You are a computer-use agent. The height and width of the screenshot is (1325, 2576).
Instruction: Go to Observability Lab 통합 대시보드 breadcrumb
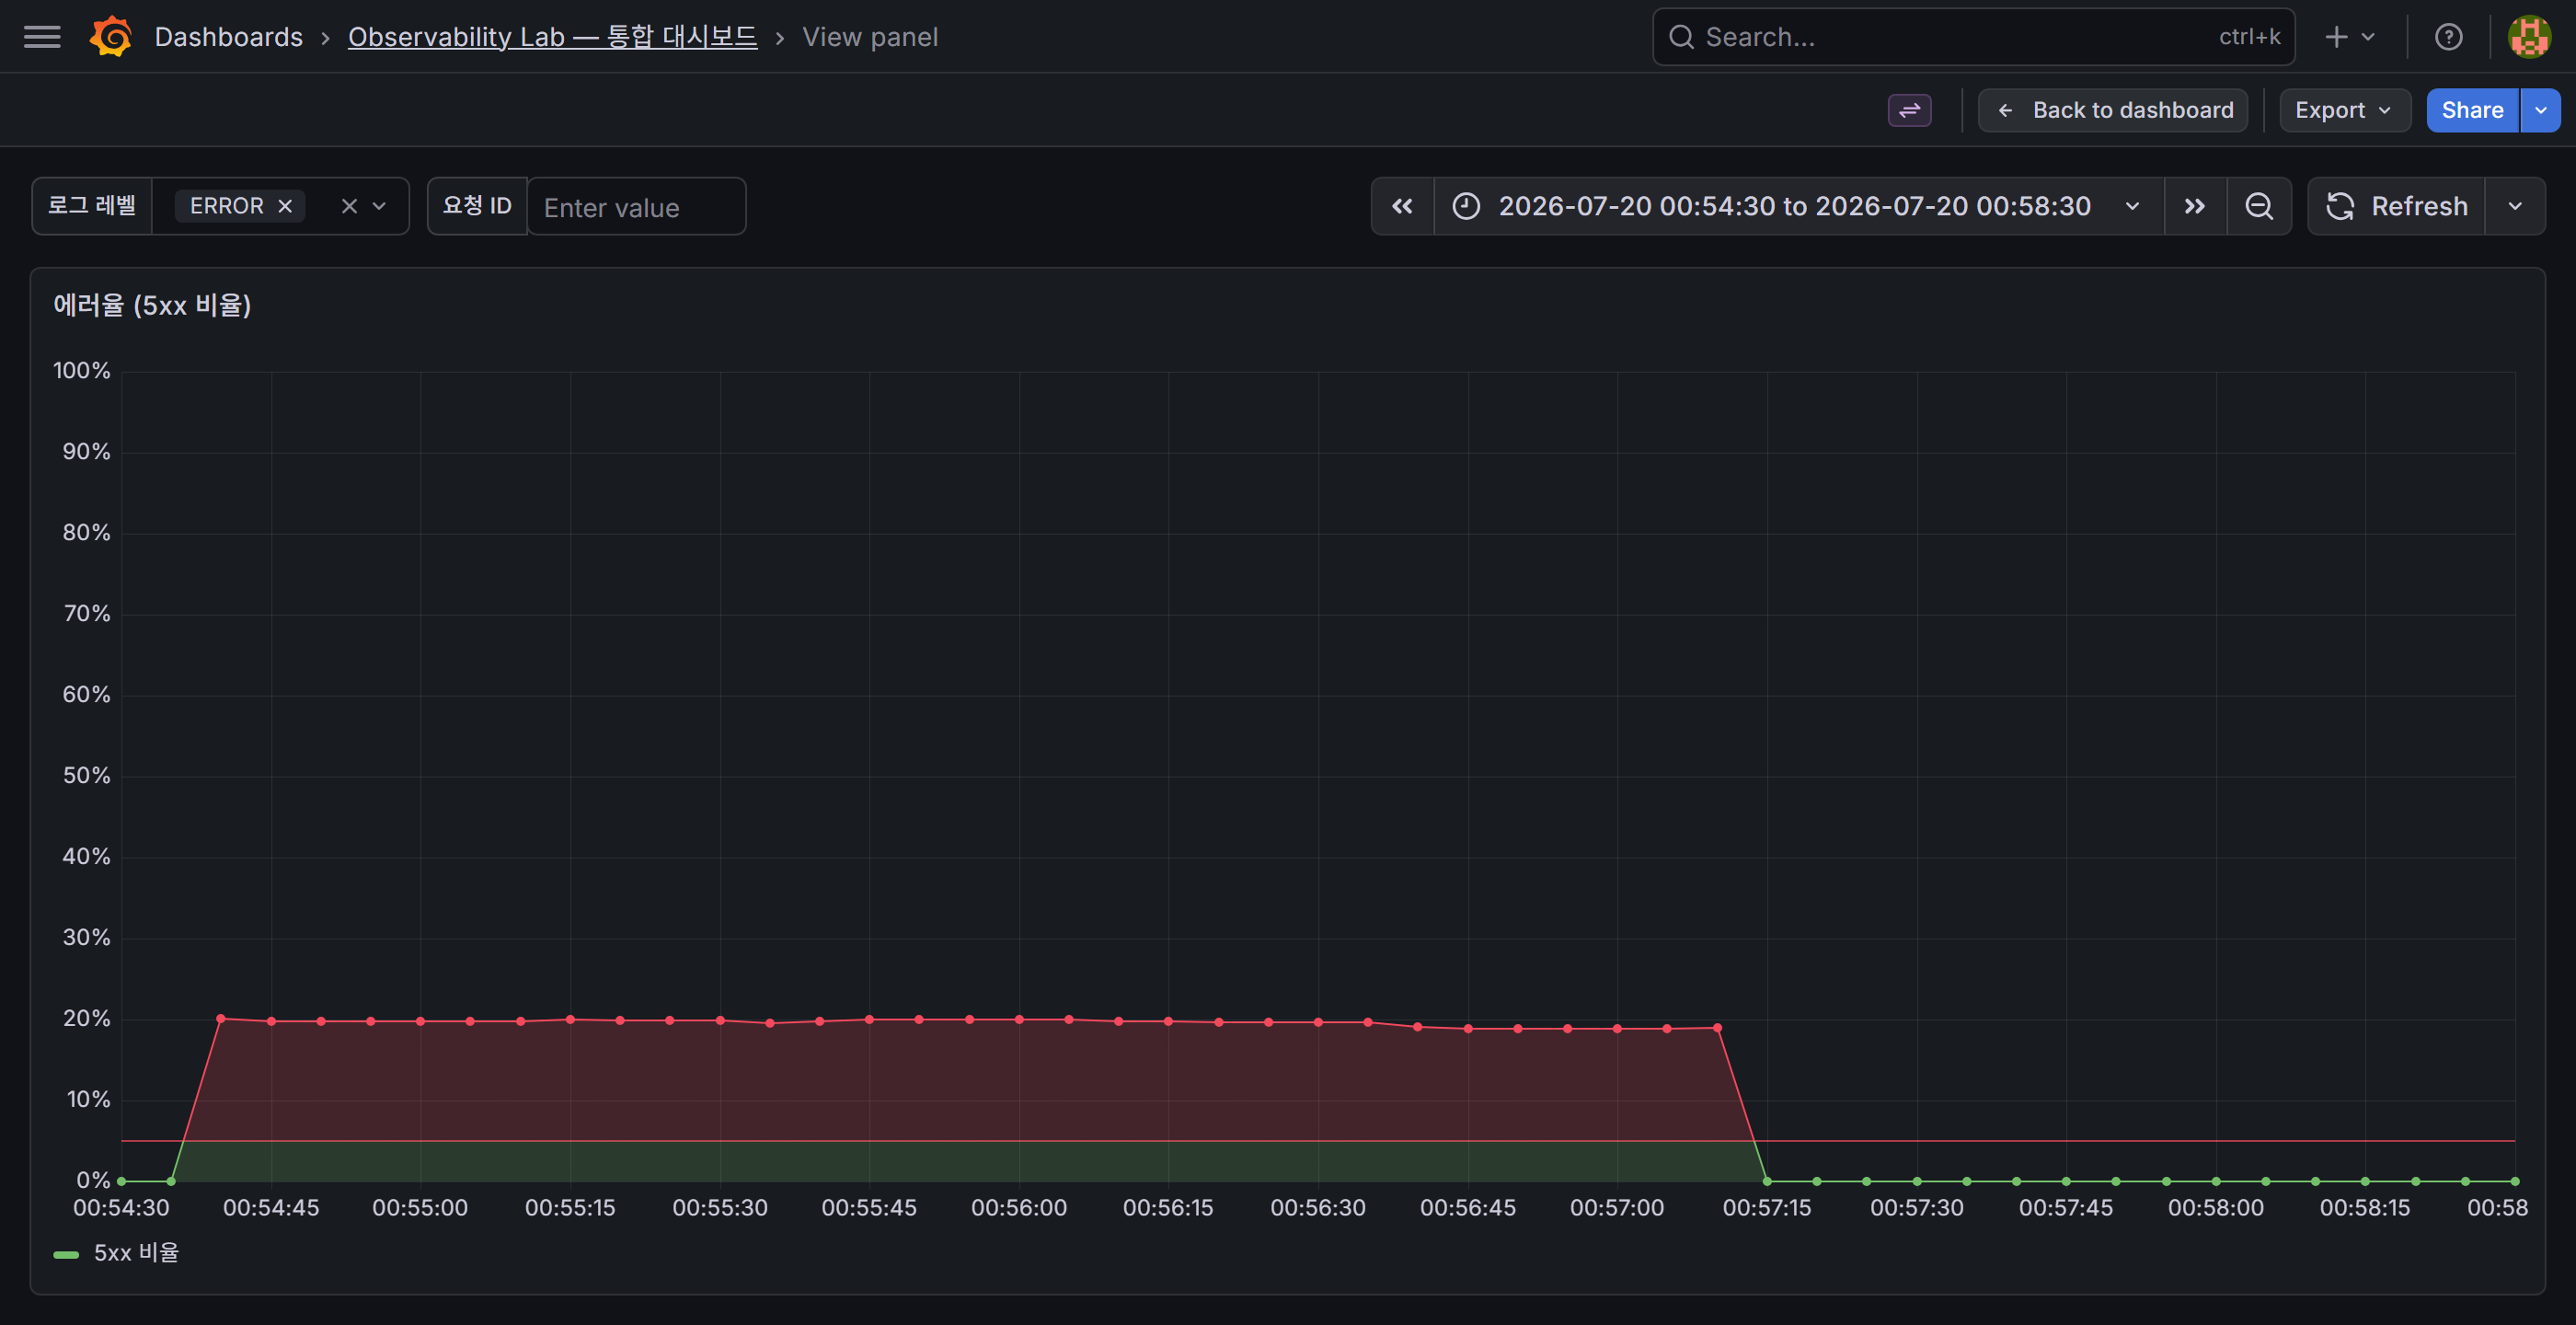(x=552, y=37)
